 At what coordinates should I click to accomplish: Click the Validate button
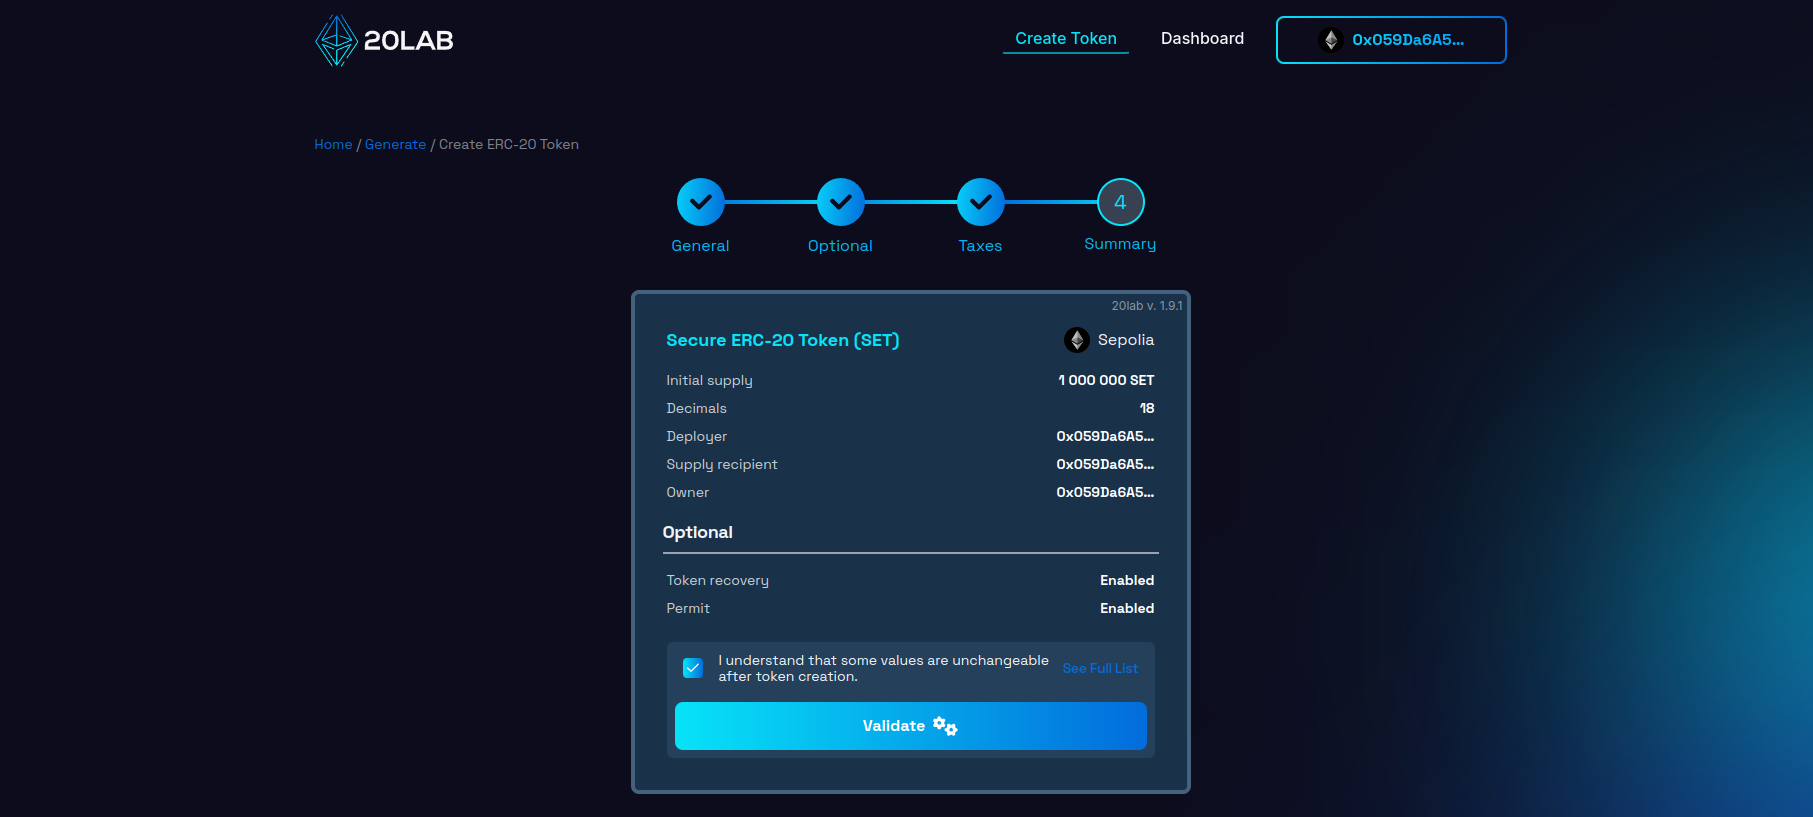pyautogui.click(x=910, y=726)
